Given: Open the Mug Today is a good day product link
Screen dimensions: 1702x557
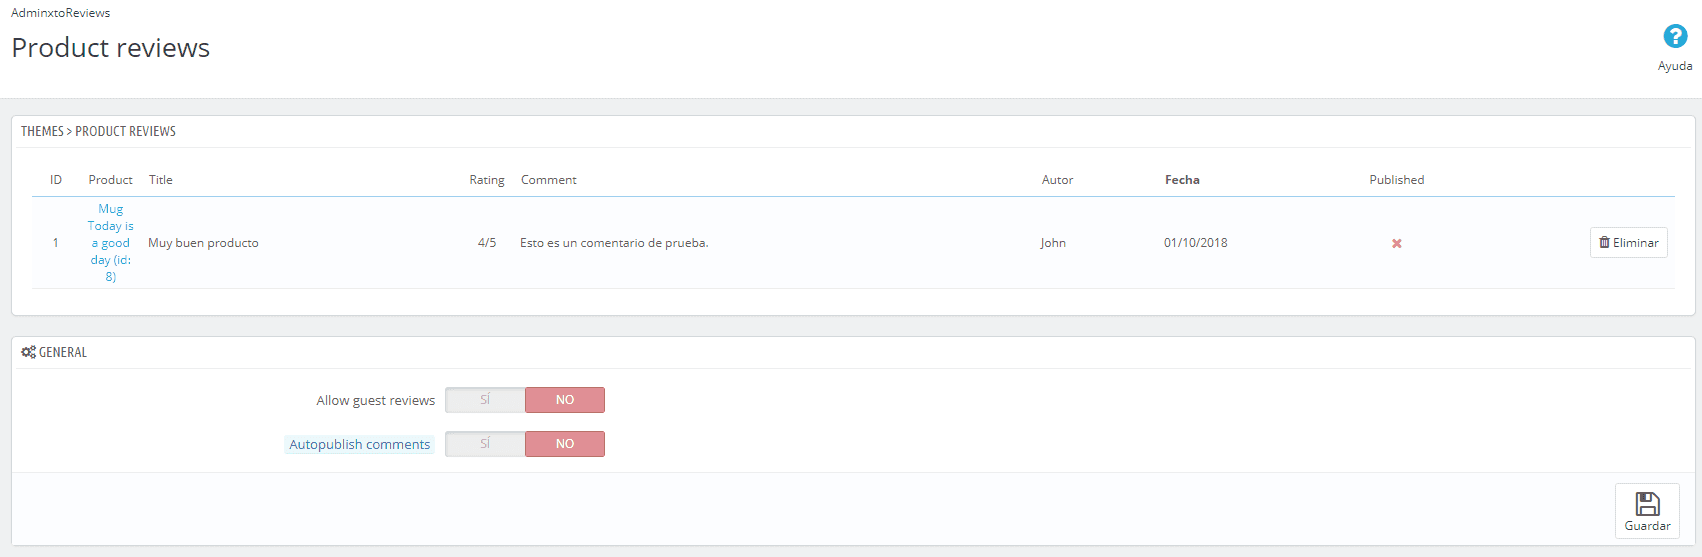Looking at the screenshot, I should click(x=111, y=243).
